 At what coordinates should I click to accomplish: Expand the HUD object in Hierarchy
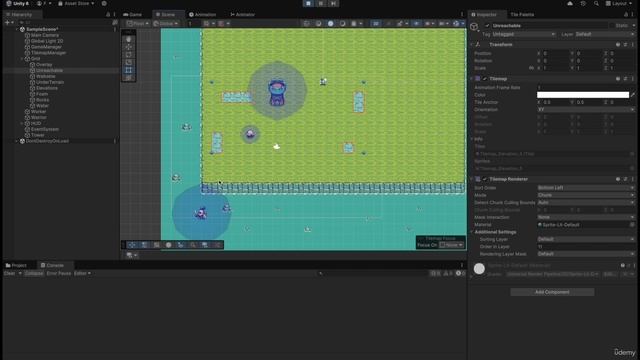coord(22,123)
